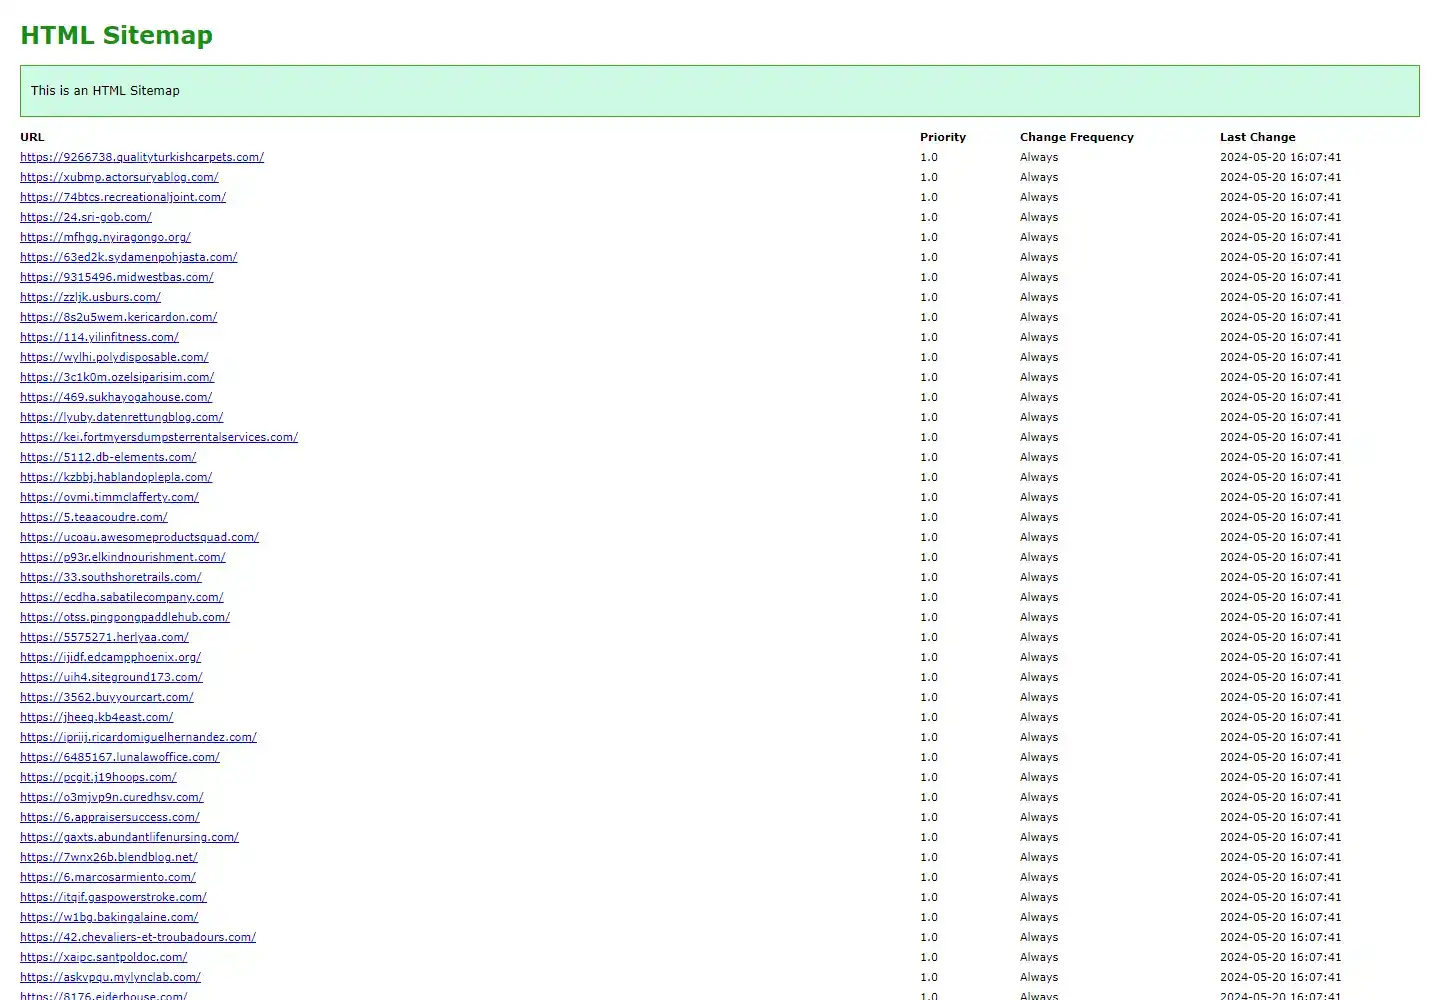Open the askvpqu.mylynclab.com link
1440x1000 pixels.
110,977
